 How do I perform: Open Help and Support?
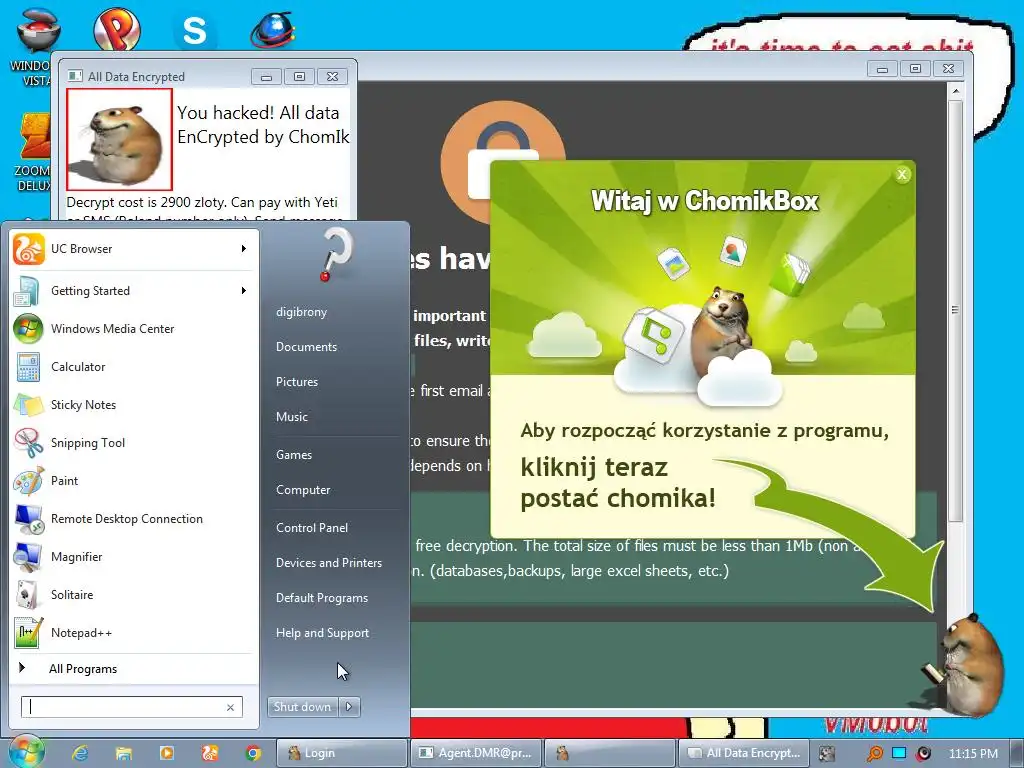322,633
